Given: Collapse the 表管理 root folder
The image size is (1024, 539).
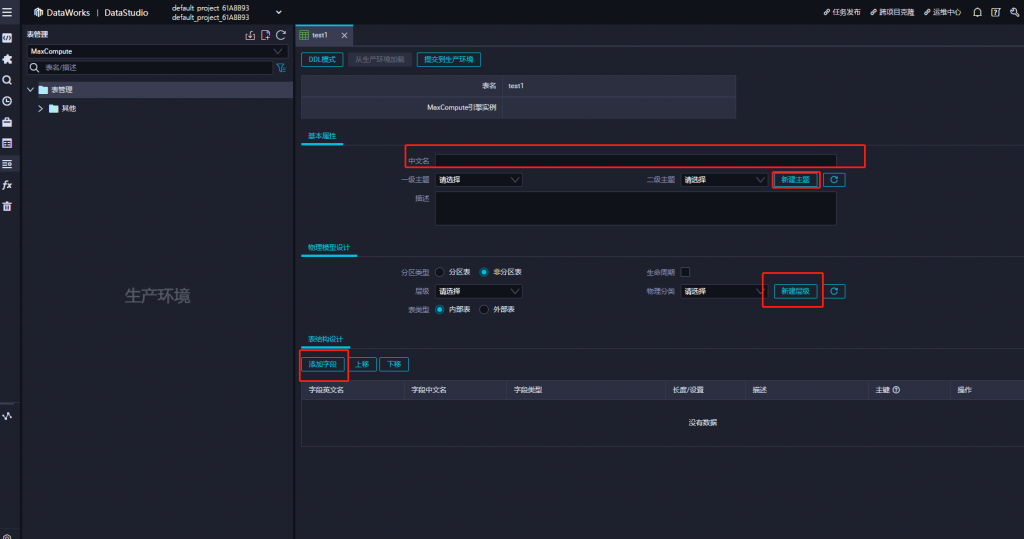Looking at the screenshot, I should (x=31, y=90).
